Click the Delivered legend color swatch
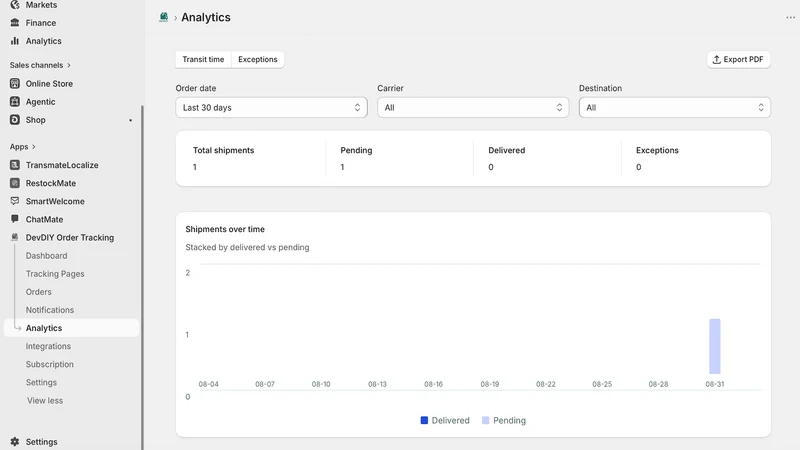 pyautogui.click(x=424, y=420)
